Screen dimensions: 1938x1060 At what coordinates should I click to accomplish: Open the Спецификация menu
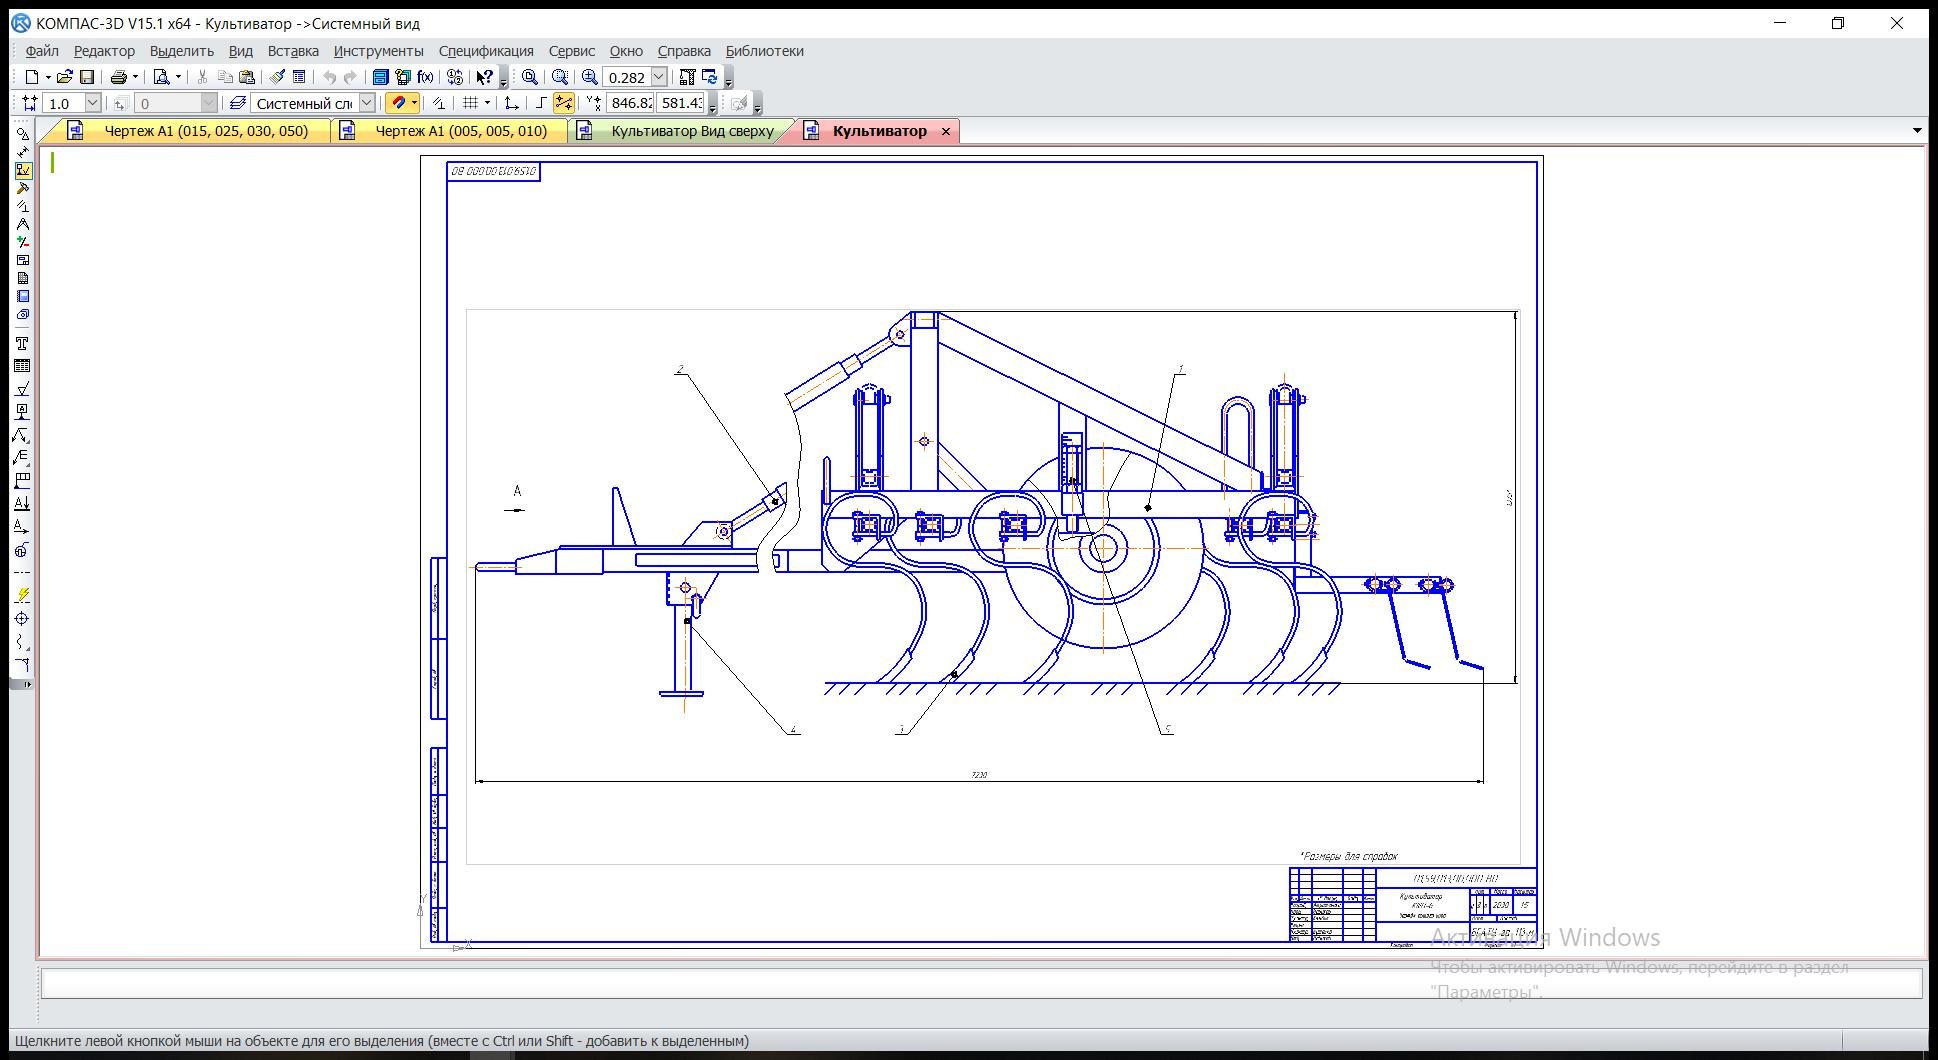click(x=486, y=51)
